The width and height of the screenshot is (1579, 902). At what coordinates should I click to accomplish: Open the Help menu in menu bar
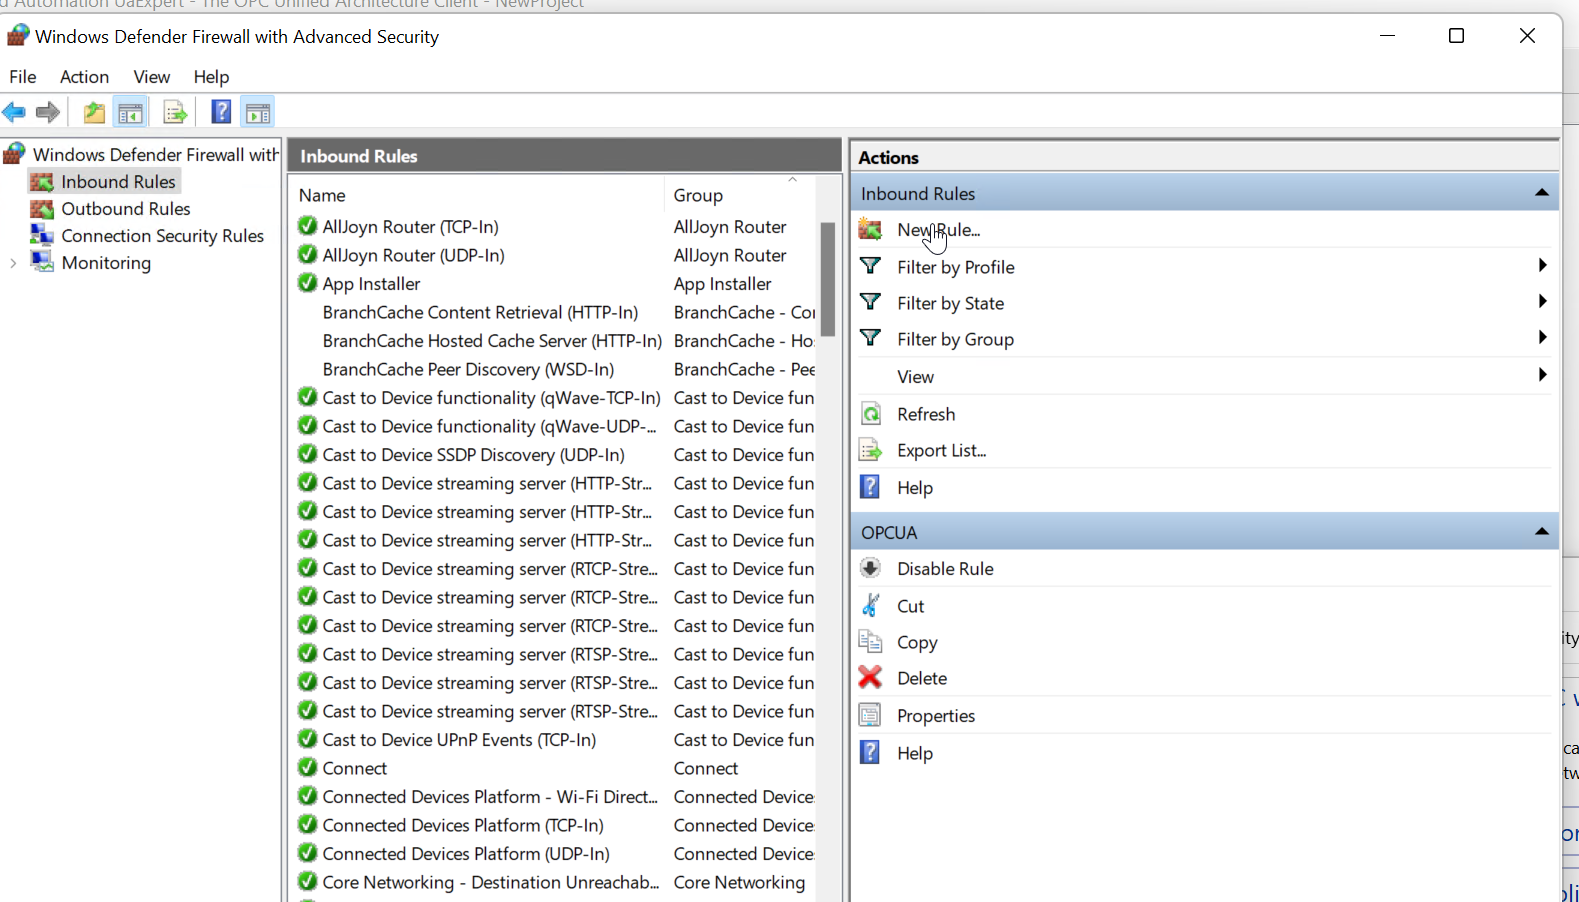(211, 77)
